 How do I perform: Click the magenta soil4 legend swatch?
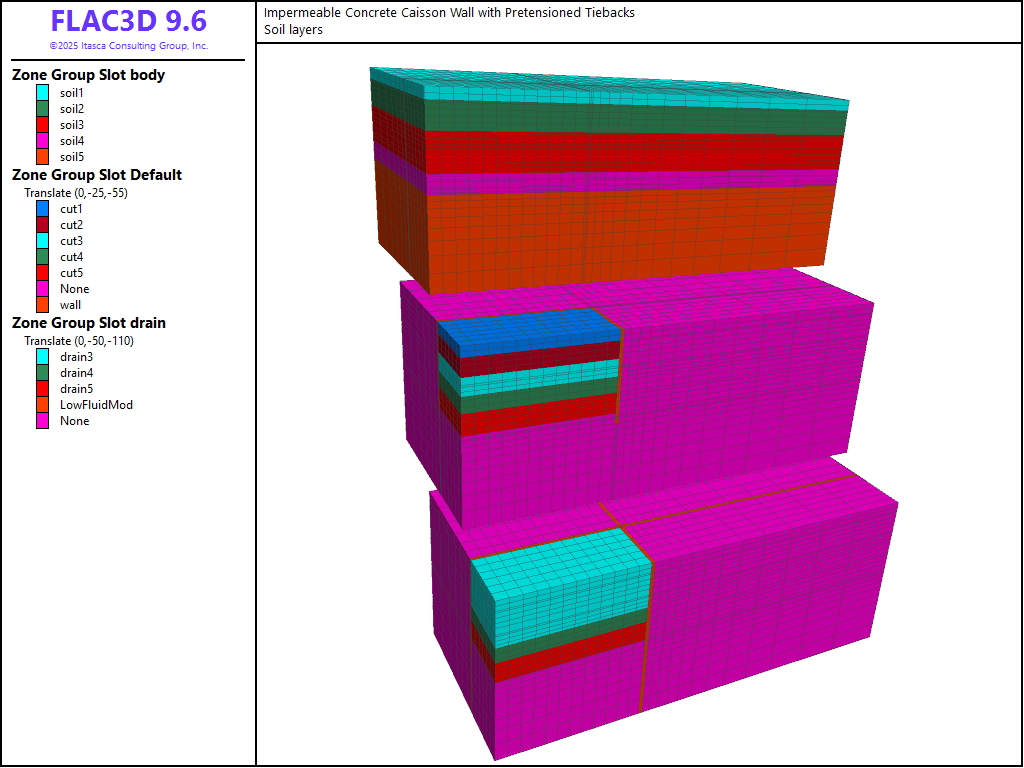42,140
